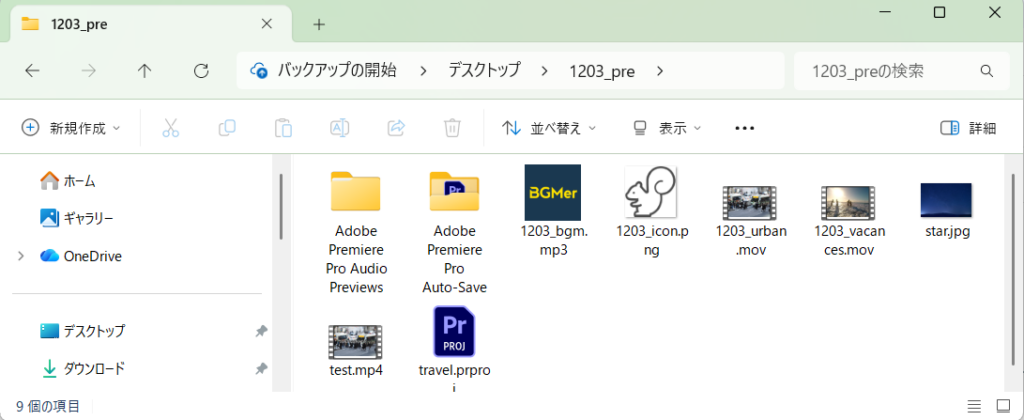Image resolution: width=1024 pixels, height=420 pixels.
Task: Open the 表示 view dropdown
Action: pyautogui.click(x=667, y=128)
